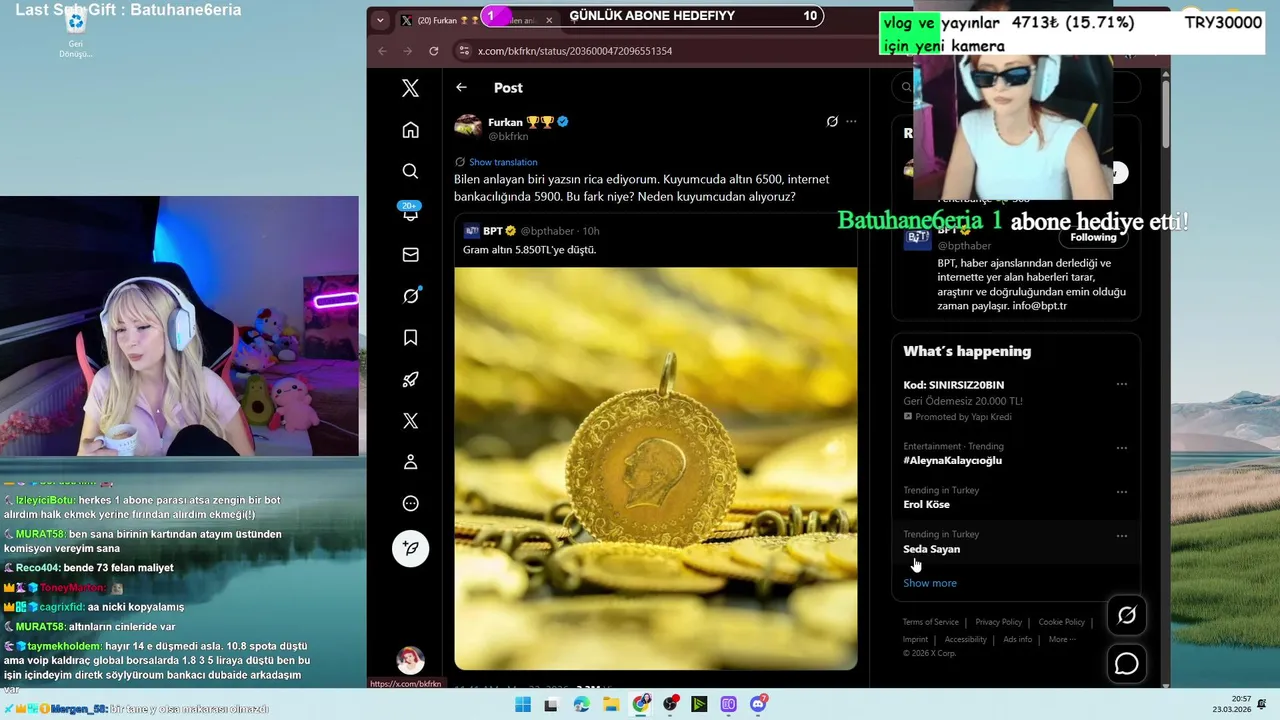Click the X logo in the sidebar

(x=410, y=88)
